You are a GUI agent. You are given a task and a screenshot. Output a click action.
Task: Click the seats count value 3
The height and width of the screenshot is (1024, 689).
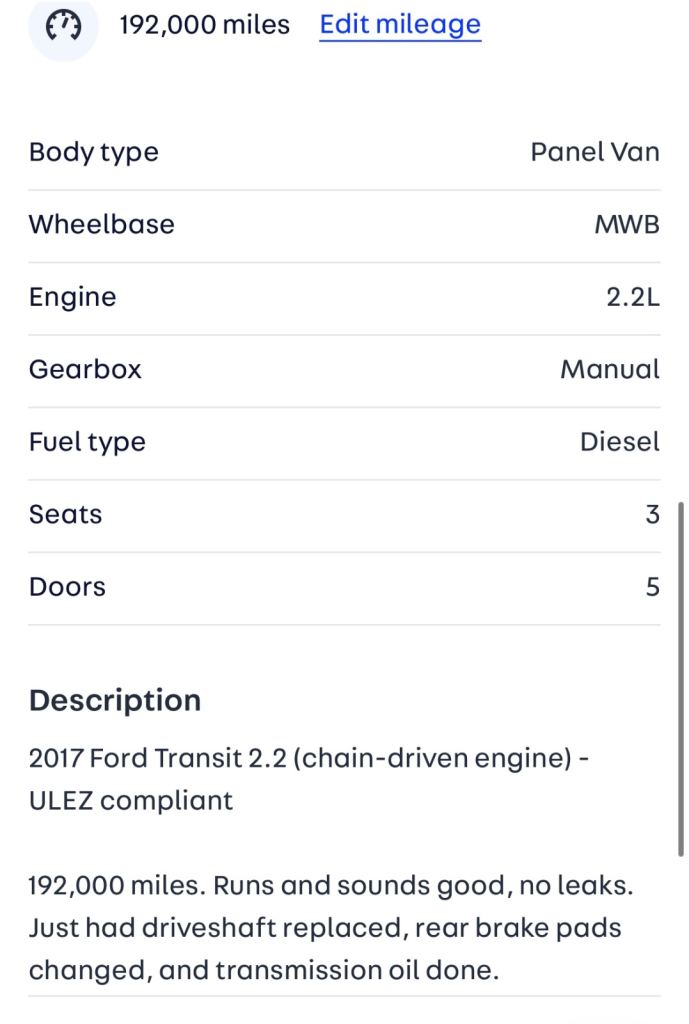653,514
